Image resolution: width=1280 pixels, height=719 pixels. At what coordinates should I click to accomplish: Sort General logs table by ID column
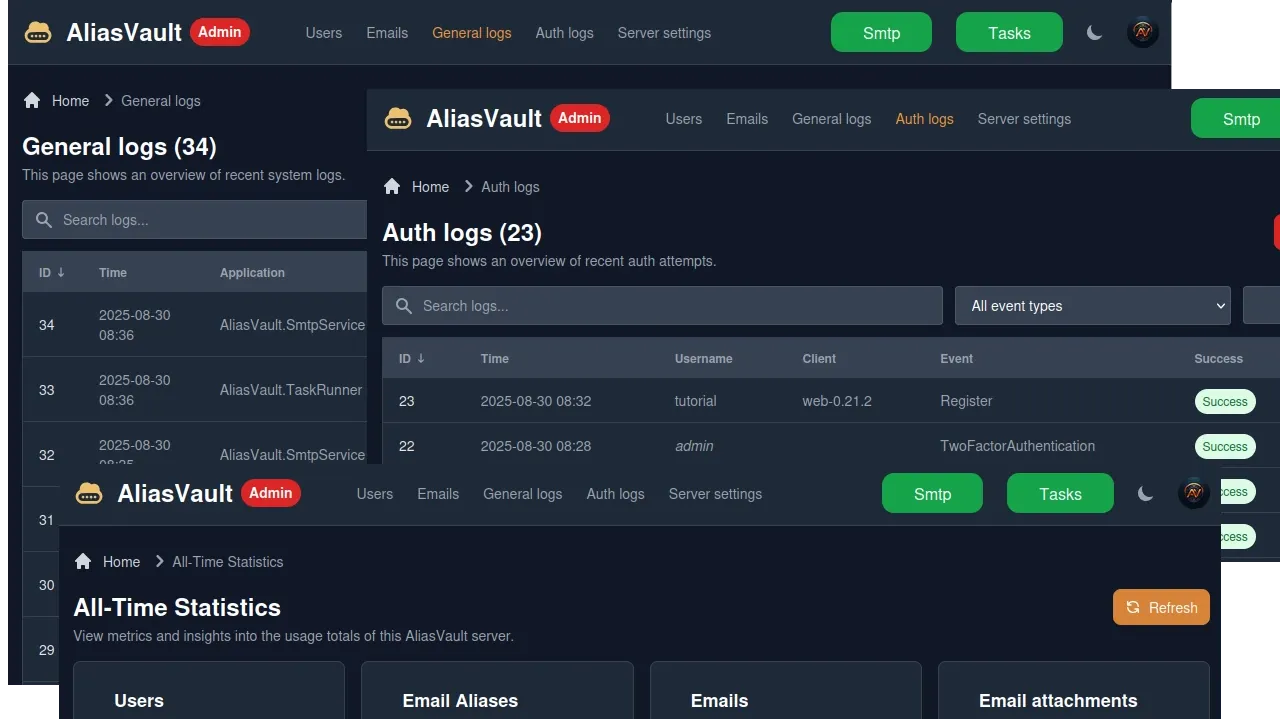coord(51,273)
